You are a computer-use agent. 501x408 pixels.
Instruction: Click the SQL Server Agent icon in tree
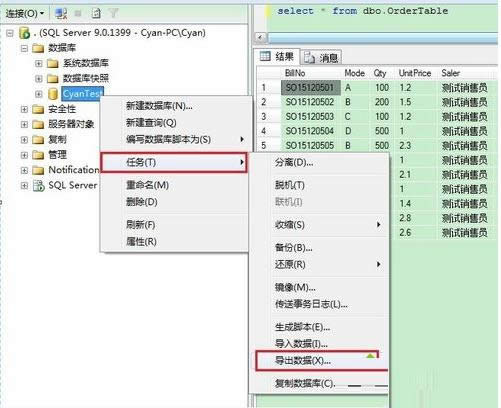click(x=39, y=185)
